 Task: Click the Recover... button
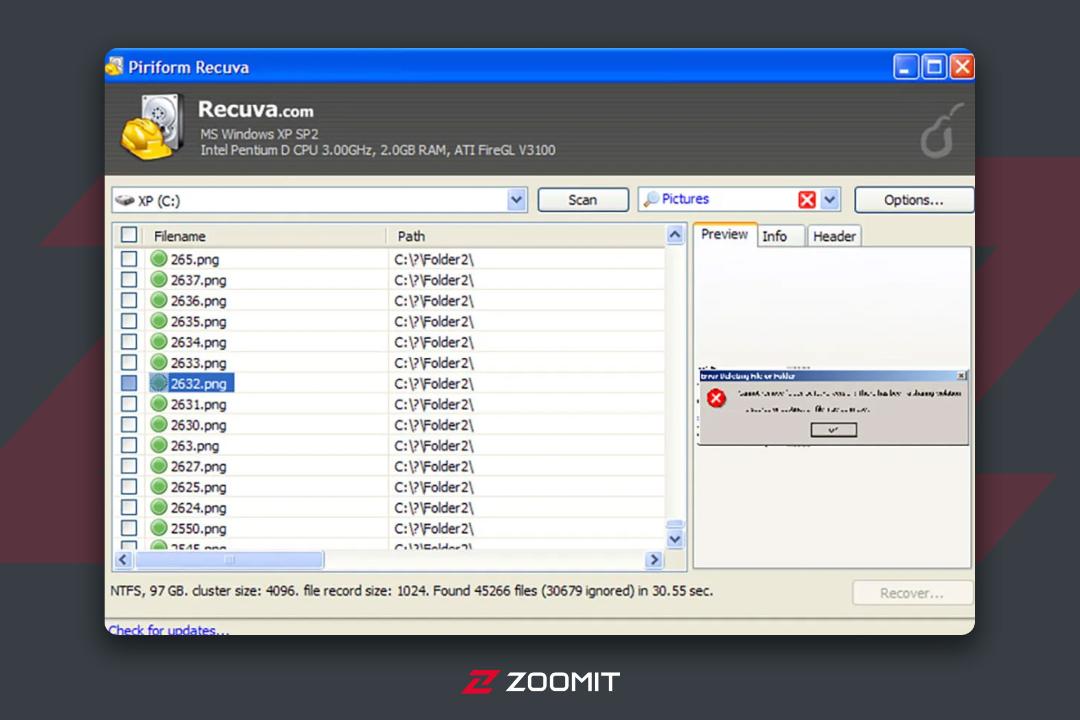(912, 593)
